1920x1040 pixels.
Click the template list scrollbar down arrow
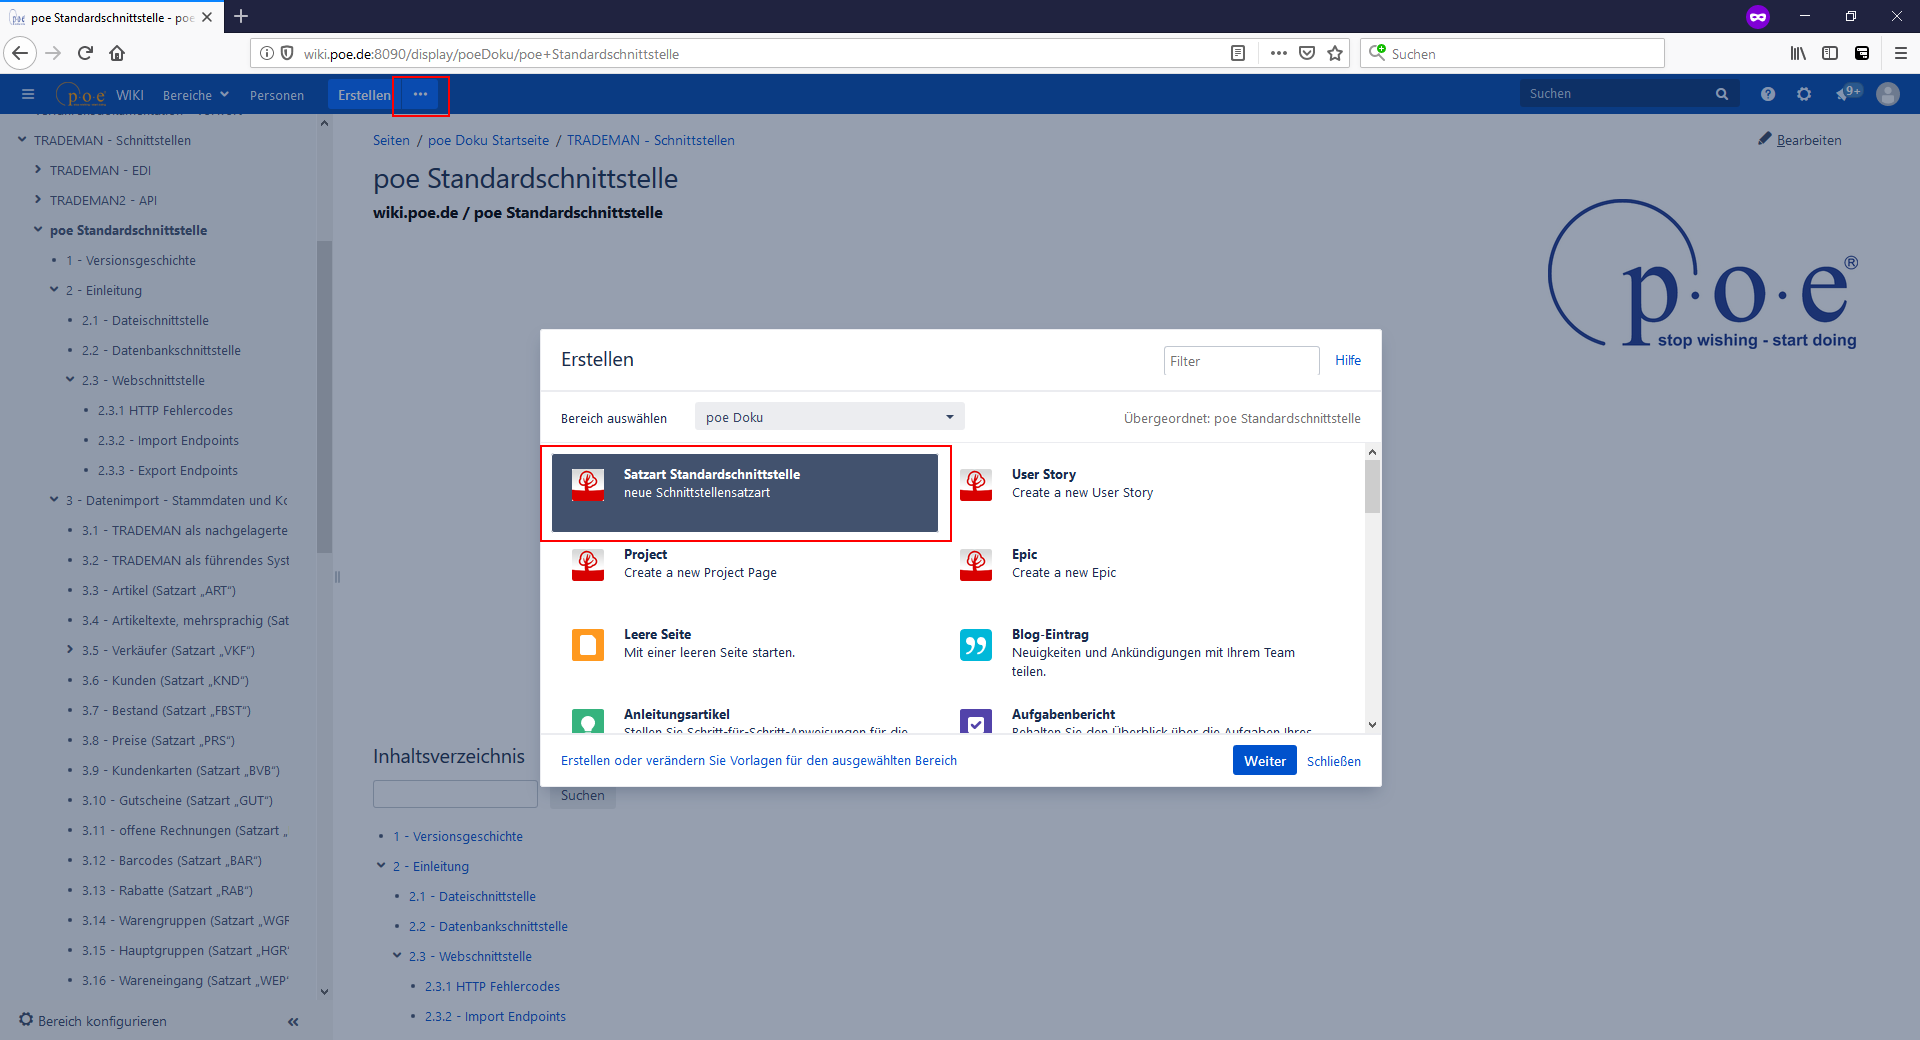(1372, 724)
